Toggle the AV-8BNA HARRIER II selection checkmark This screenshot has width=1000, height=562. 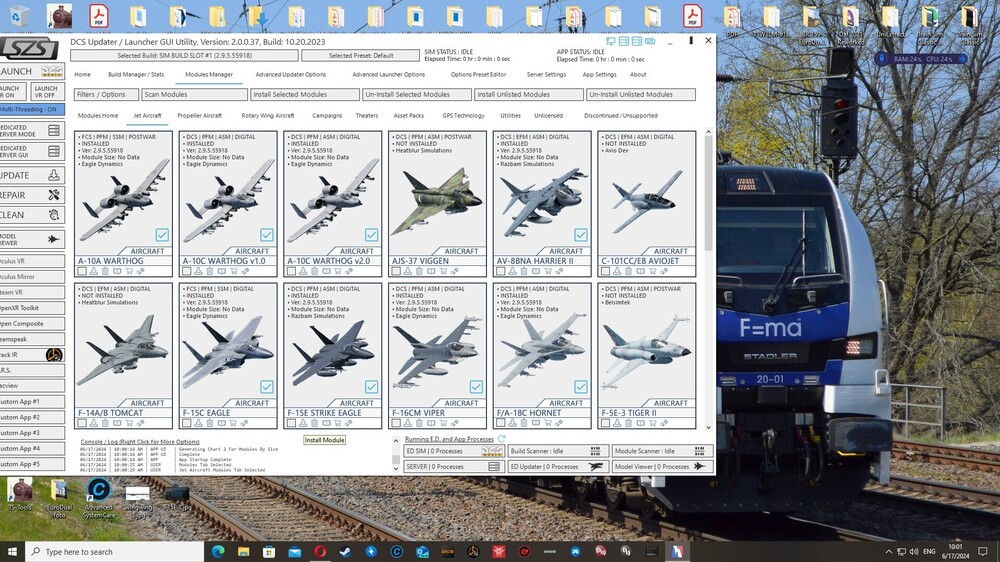point(580,235)
